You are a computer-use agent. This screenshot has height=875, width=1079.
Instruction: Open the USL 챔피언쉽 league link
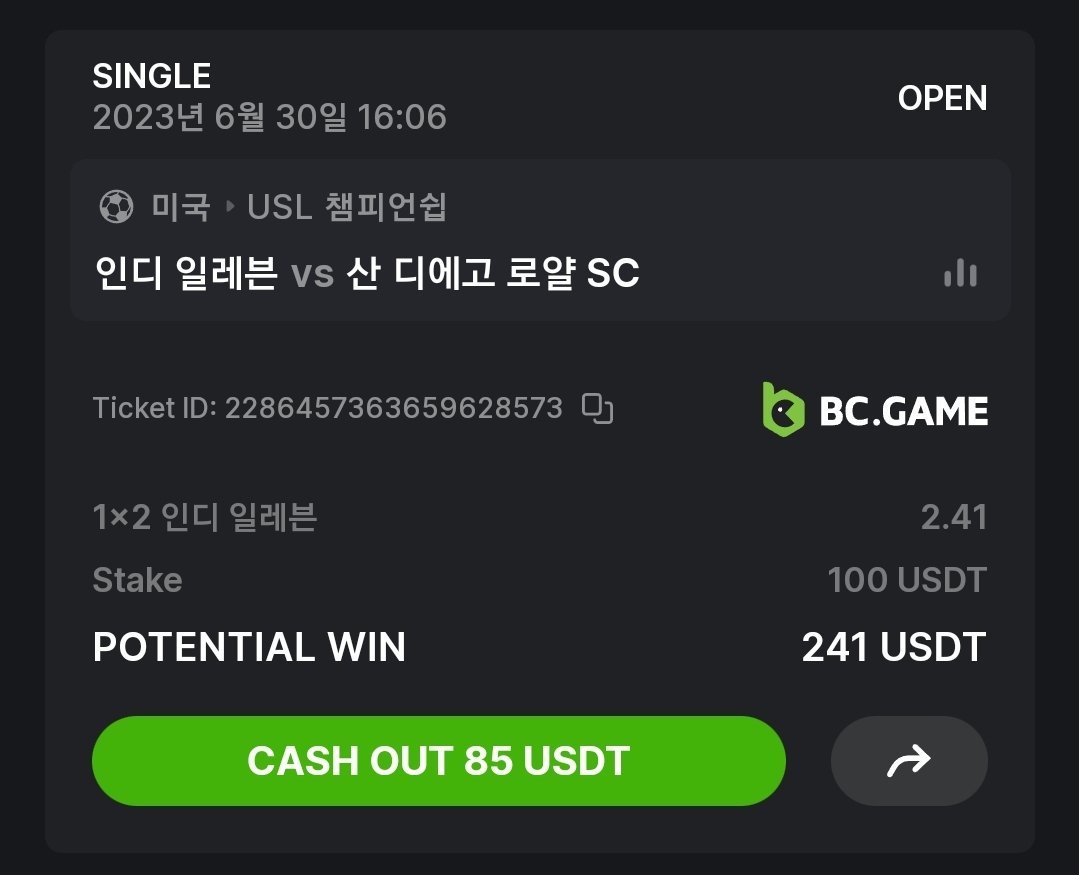point(346,208)
